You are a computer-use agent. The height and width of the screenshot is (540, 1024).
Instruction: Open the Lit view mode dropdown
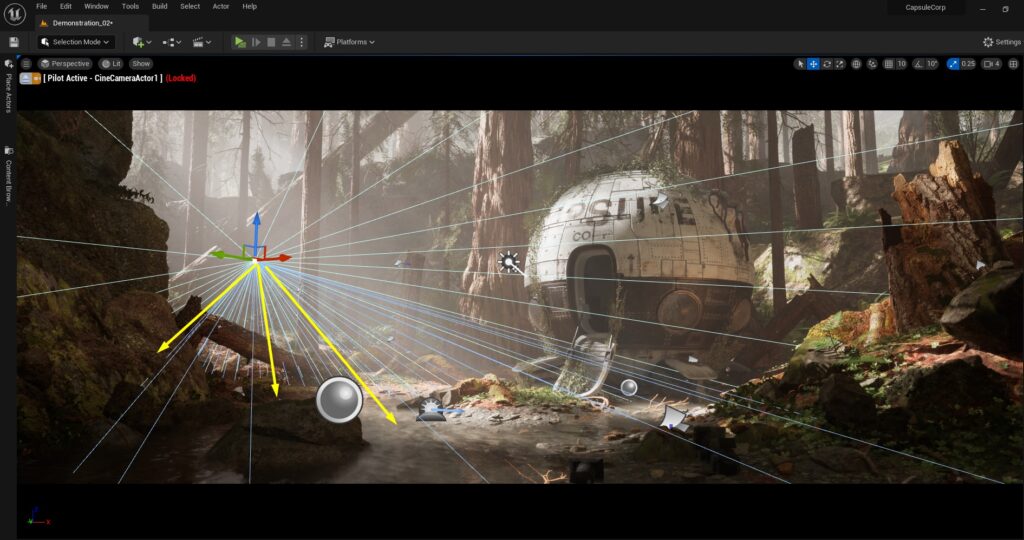pos(111,64)
